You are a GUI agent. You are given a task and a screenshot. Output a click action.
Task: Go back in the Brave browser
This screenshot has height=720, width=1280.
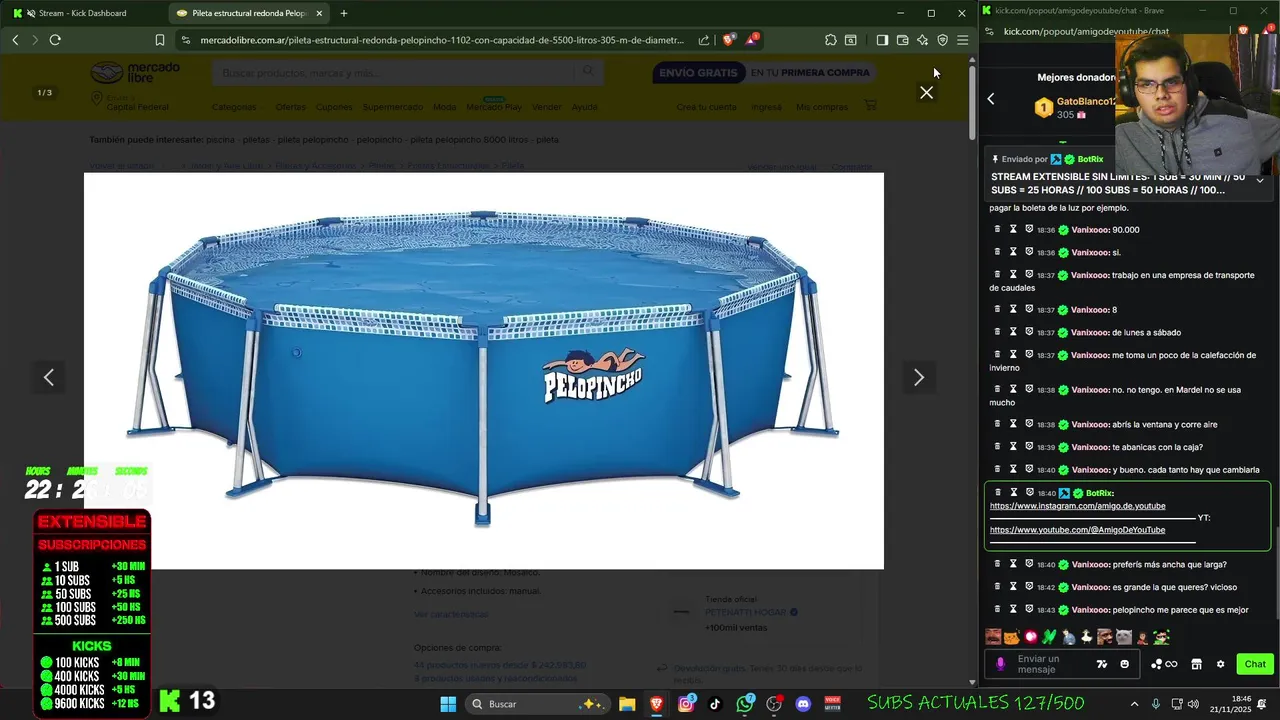(15, 40)
